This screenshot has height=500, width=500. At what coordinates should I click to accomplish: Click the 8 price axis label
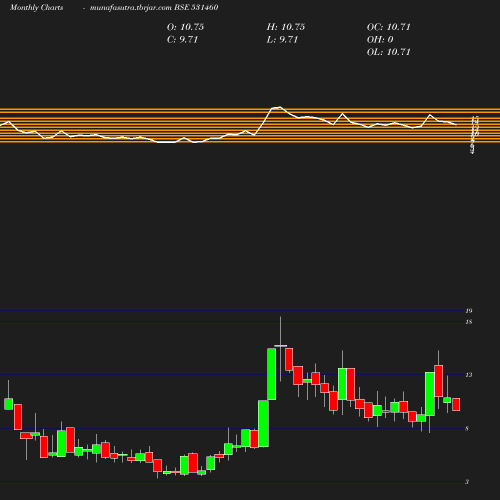pyautogui.click(x=467, y=429)
